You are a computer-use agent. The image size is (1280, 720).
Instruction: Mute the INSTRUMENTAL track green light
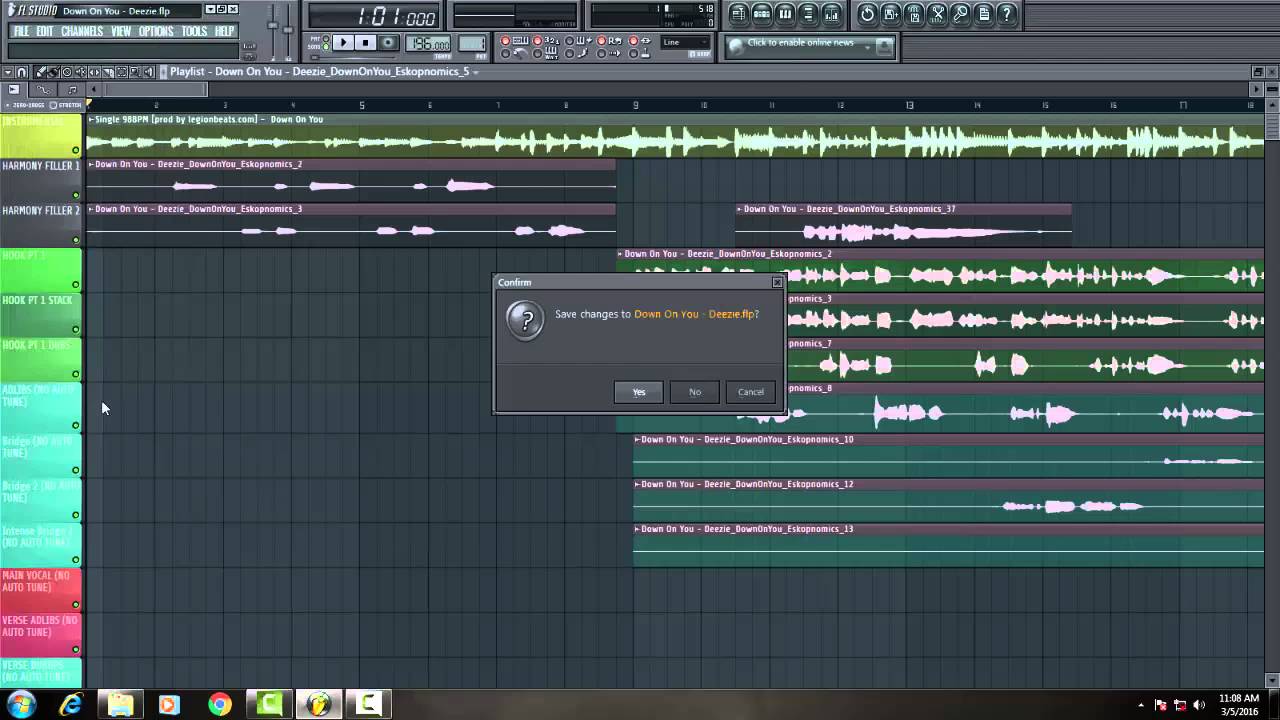tap(75, 150)
